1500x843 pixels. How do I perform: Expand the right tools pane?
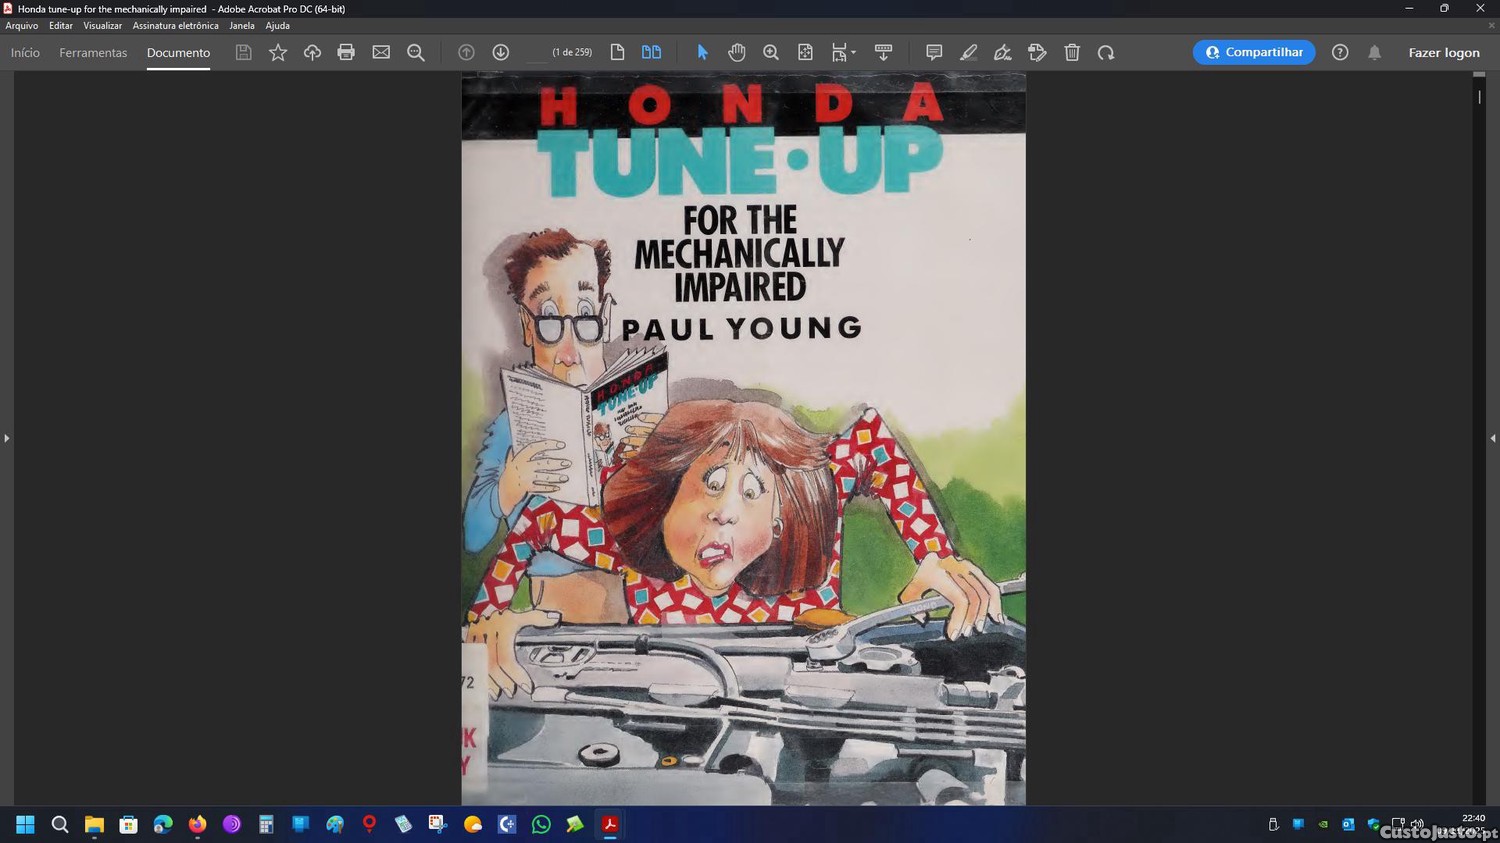[x=1492, y=438]
